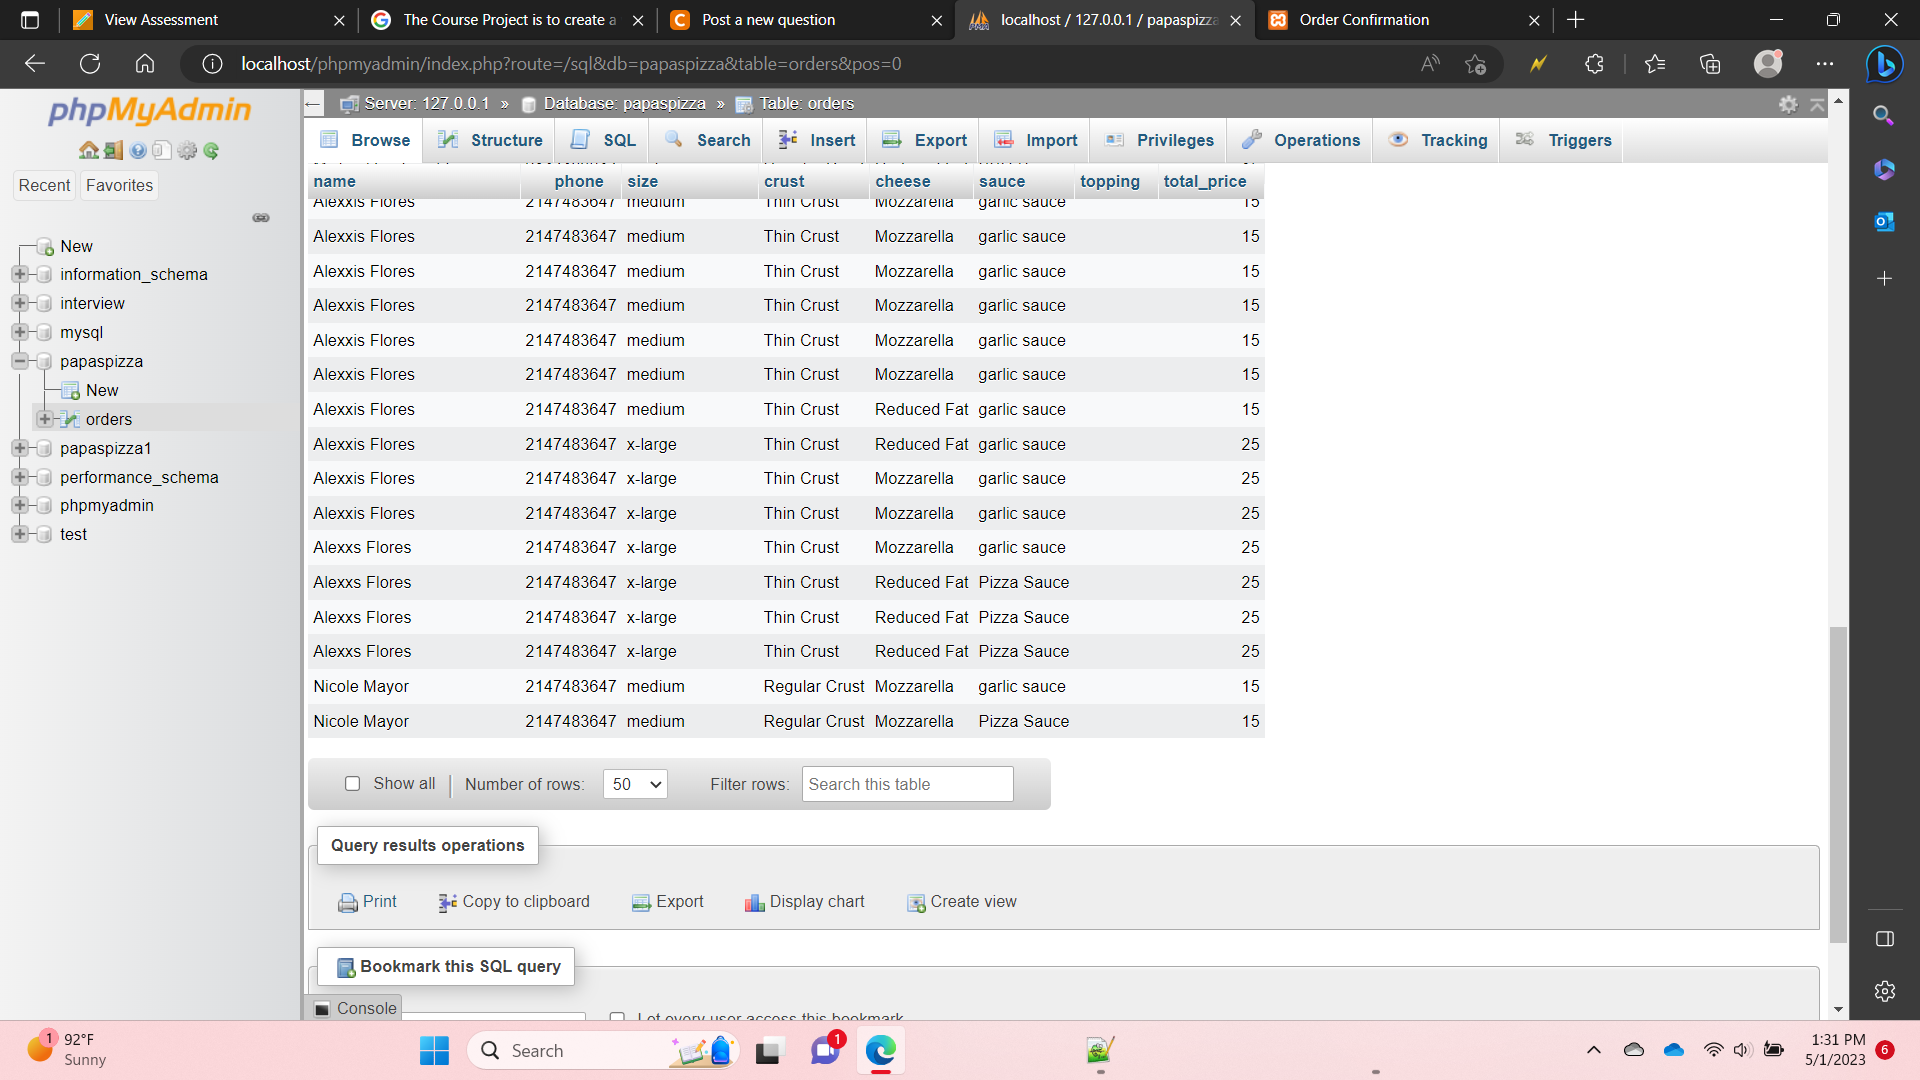
Task: Open the Number of rows dropdown
Action: (635, 784)
